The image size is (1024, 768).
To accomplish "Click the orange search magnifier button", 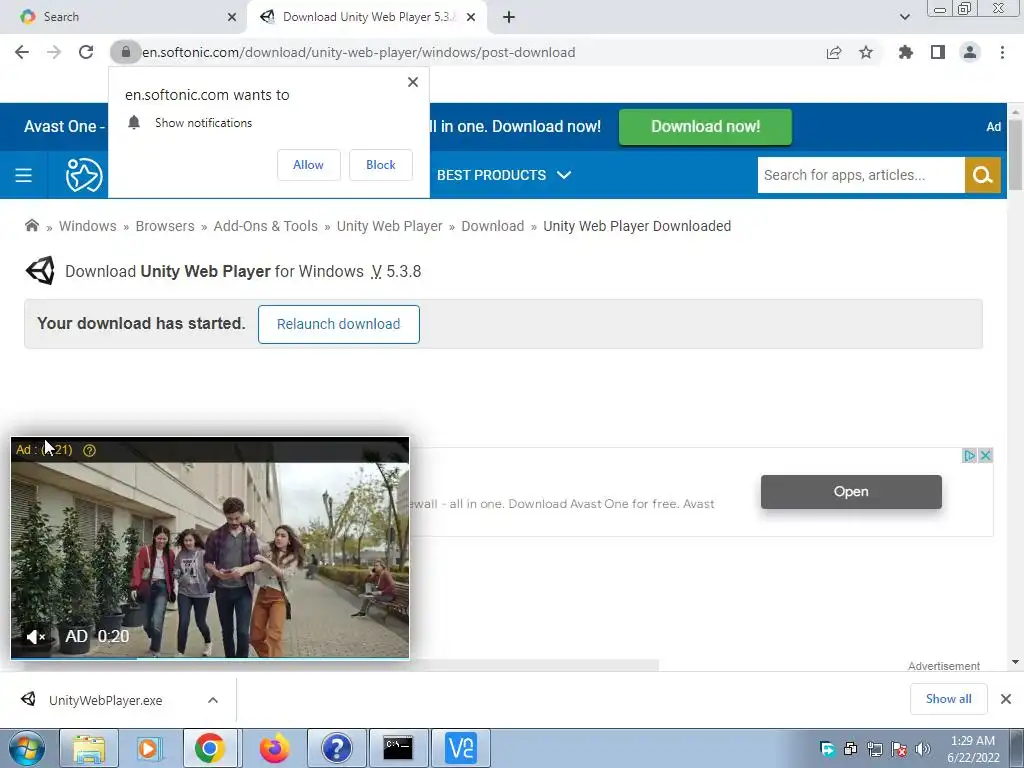I will point(983,175).
